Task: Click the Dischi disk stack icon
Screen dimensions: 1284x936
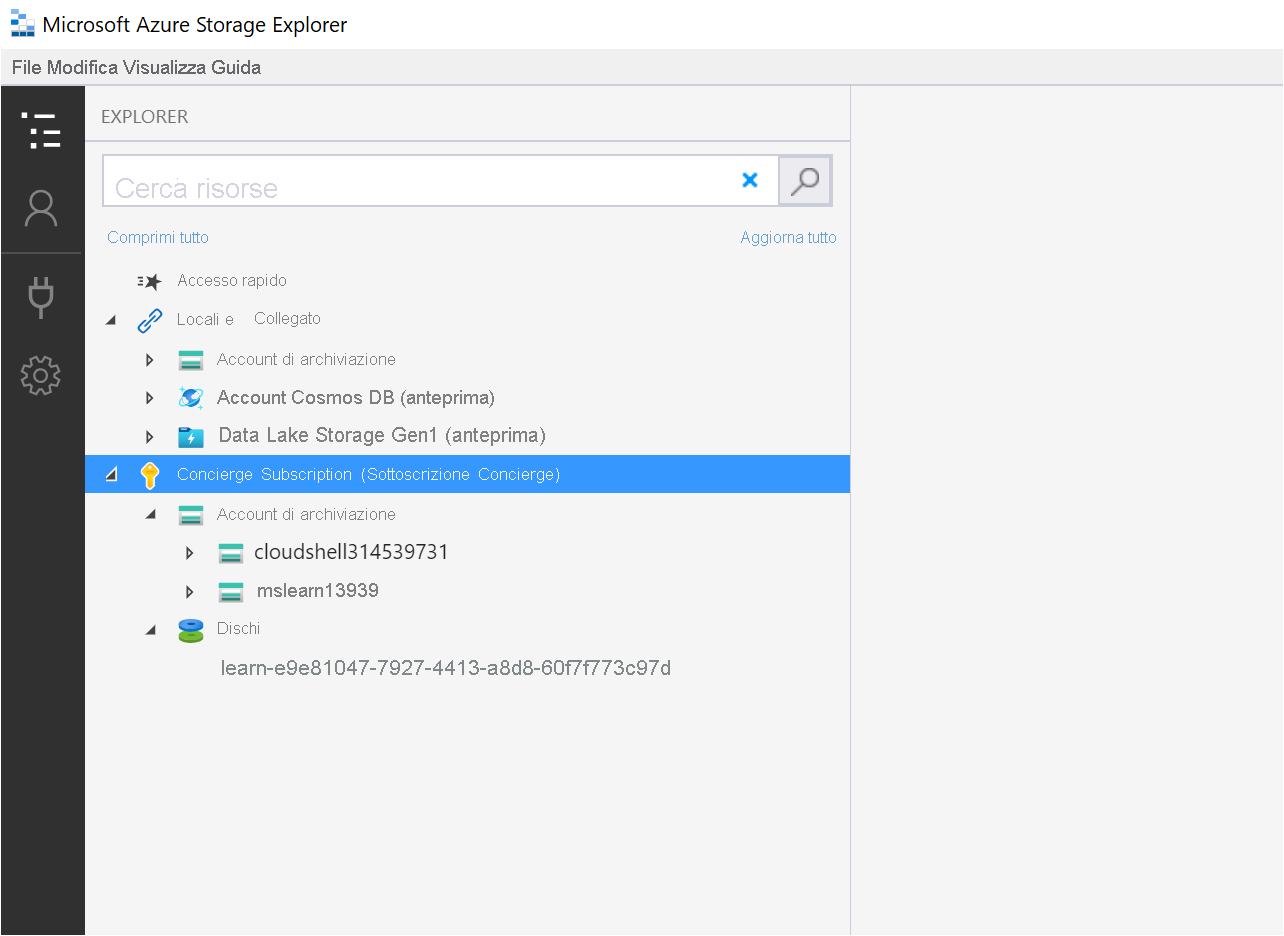Action: click(x=190, y=630)
